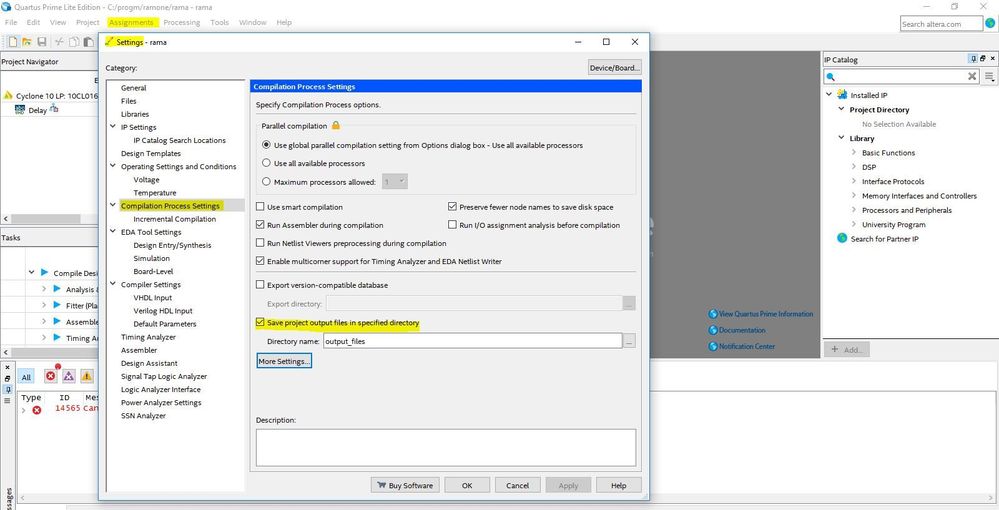Click the Delay entity icon in Project Navigator
The image size is (999, 510).
[20, 110]
